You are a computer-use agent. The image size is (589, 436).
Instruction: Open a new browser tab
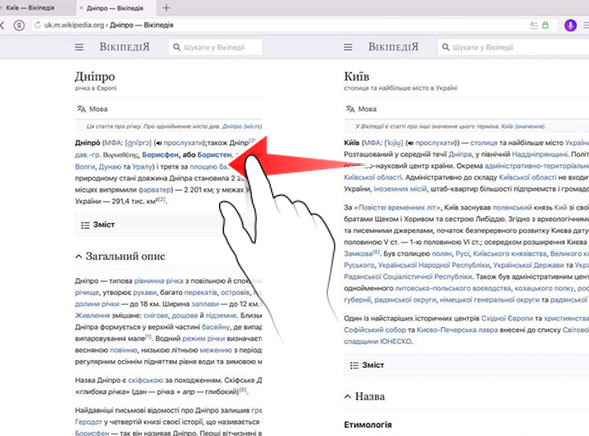(x=166, y=8)
